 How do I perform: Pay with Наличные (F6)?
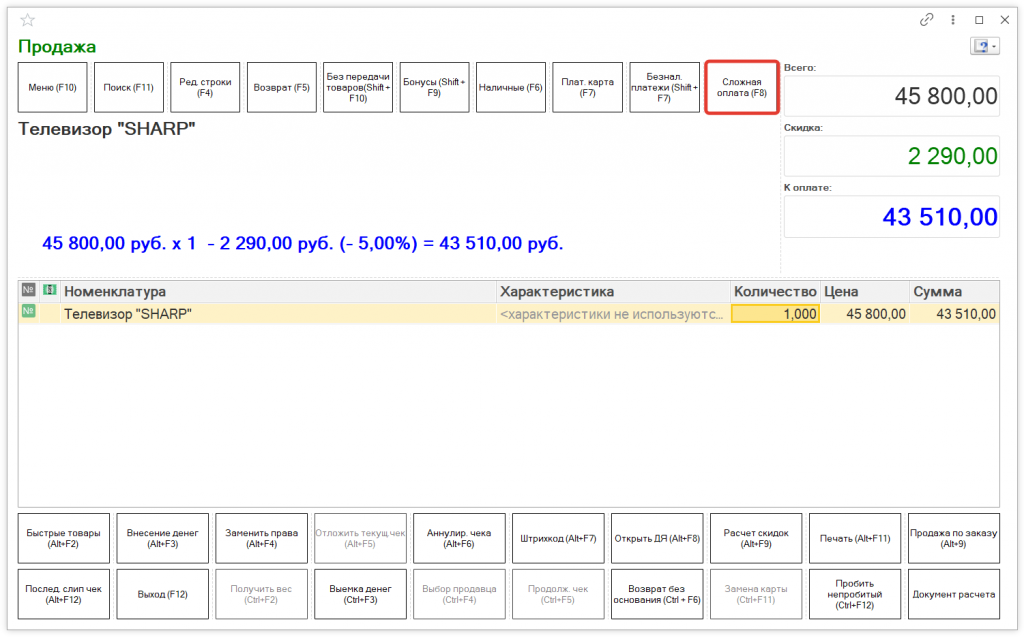[510, 88]
